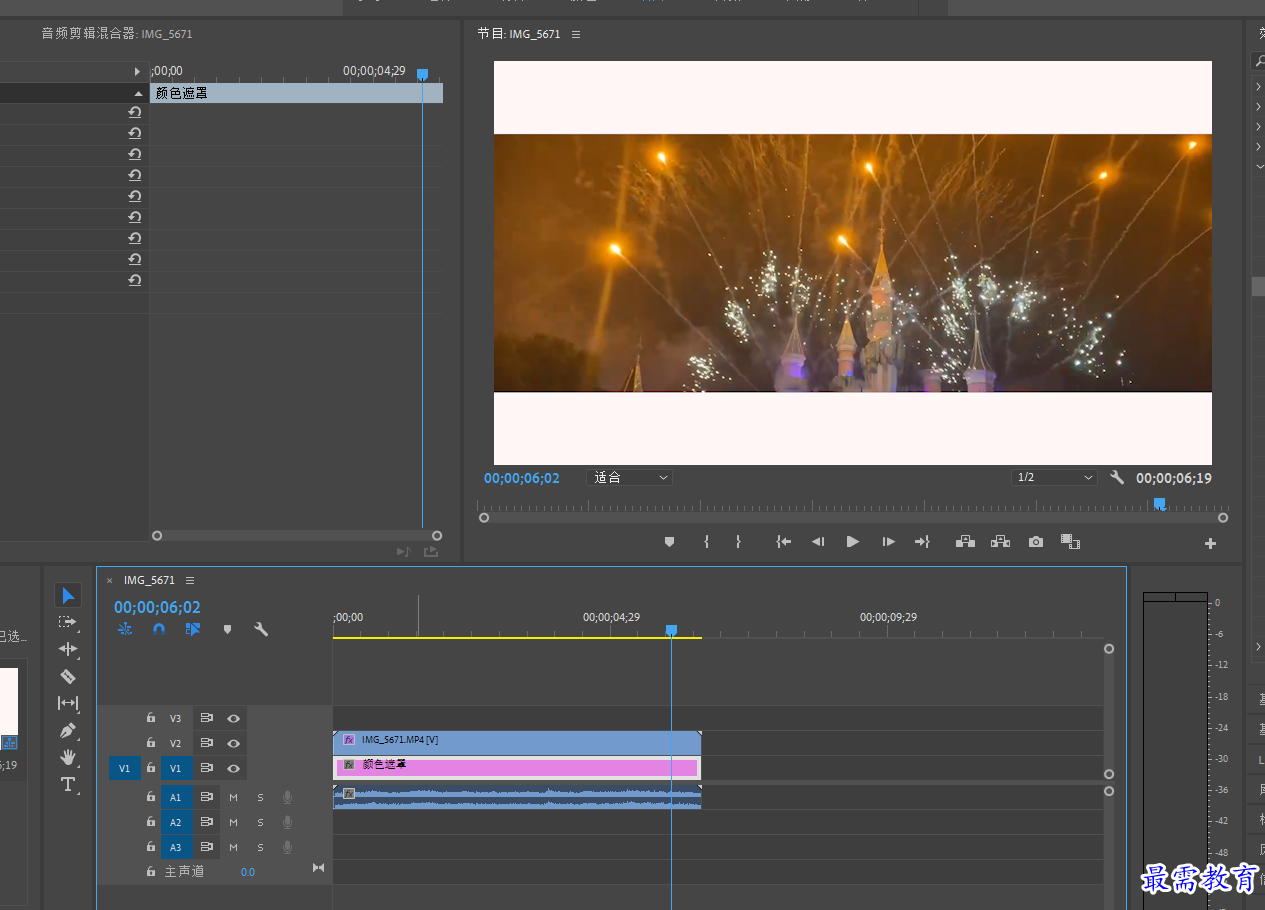Click the Lift button
Viewport: 1265px width, 910px height.
pyautogui.click(x=965, y=542)
